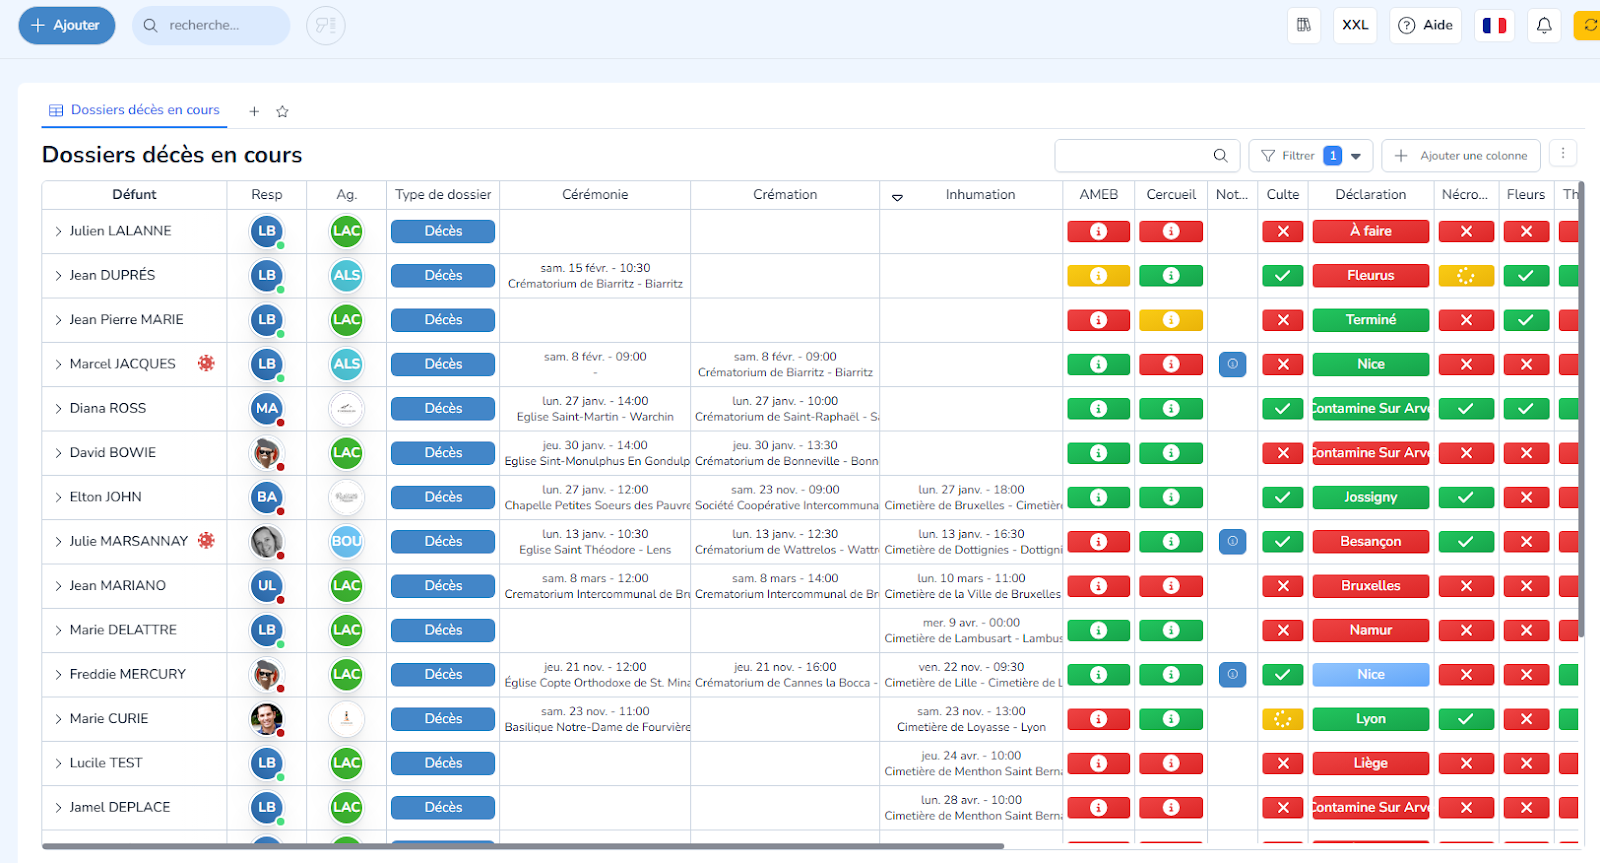
Task: Toggle Culte green check for Jean DUPRÉS
Action: [x=1282, y=276]
